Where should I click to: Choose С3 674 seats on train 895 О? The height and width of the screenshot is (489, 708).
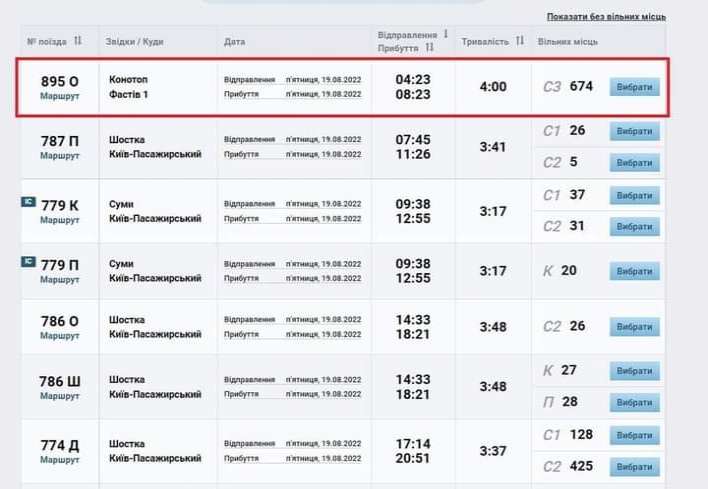click(x=634, y=87)
